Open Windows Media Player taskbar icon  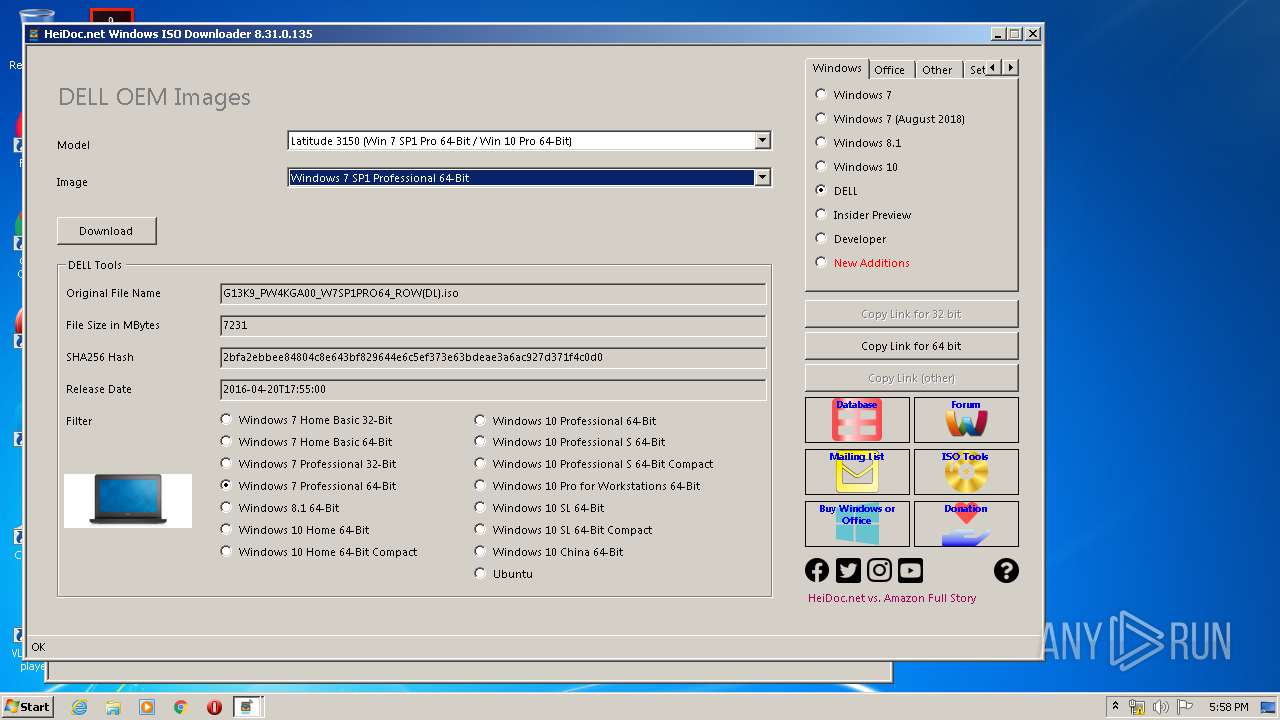point(147,707)
